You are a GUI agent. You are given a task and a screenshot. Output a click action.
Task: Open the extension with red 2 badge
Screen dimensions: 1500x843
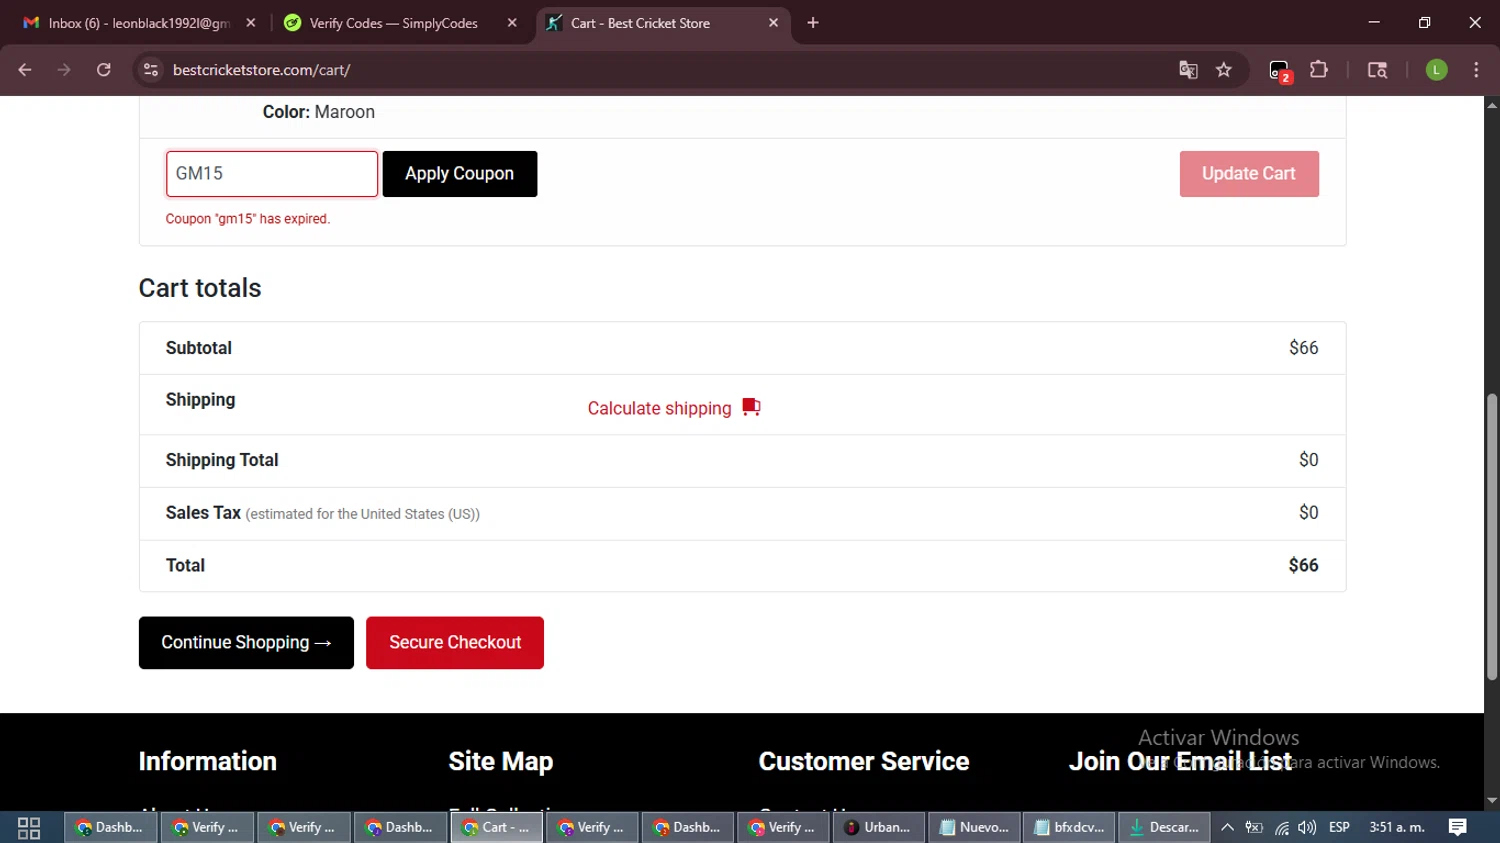pos(1280,71)
